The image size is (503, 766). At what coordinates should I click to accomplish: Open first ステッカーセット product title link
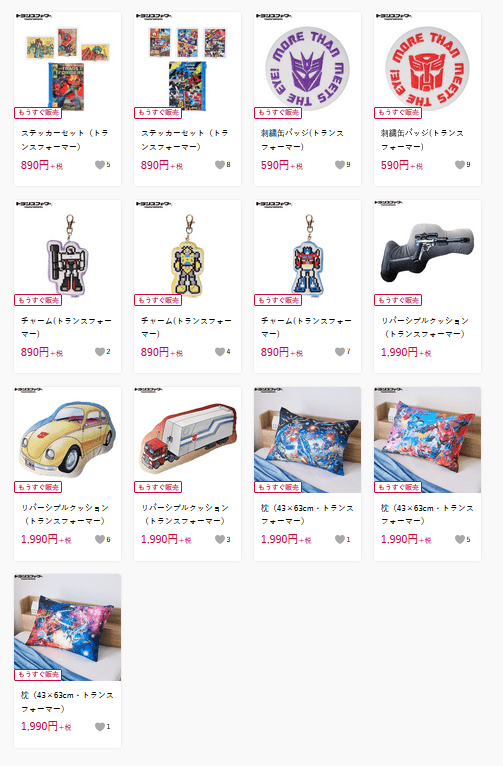point(64,140)
